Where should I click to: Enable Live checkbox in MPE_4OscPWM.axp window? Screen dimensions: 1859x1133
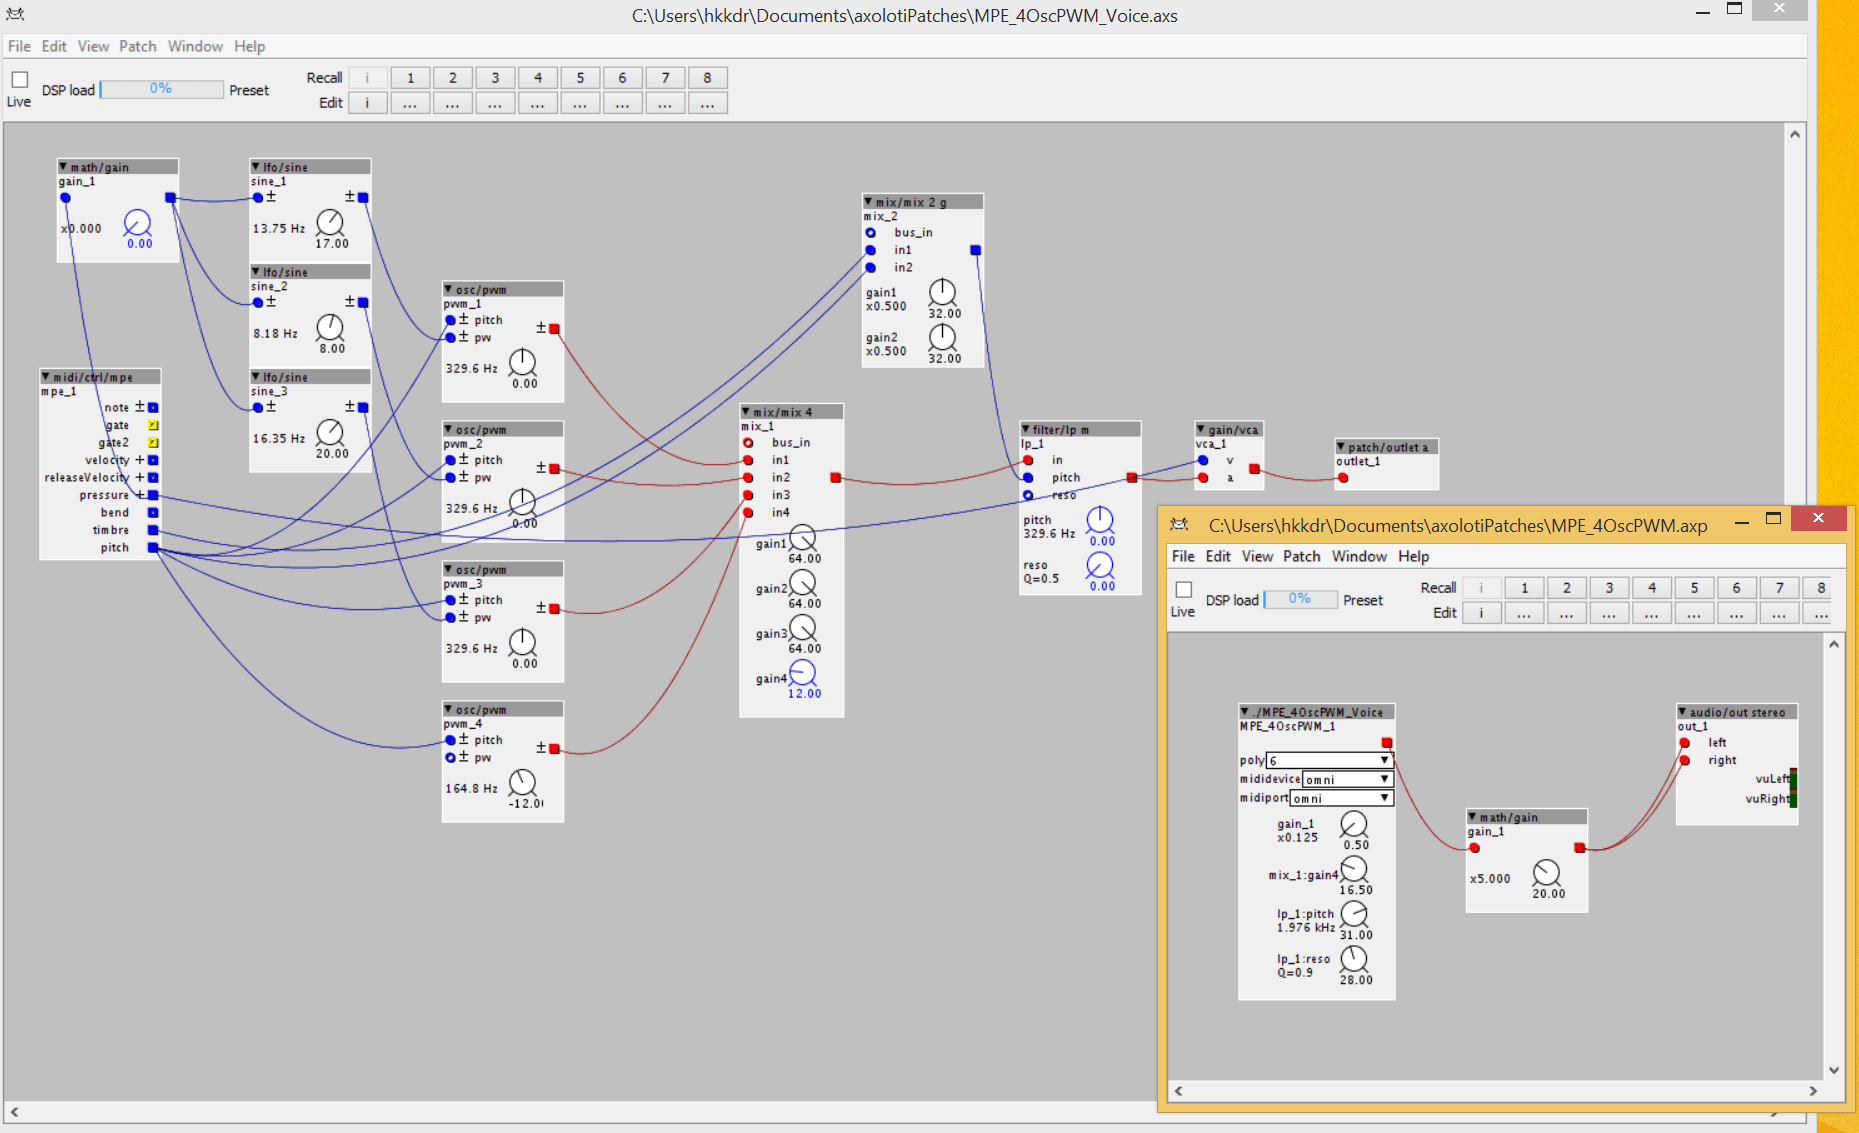click(1184, 590)
